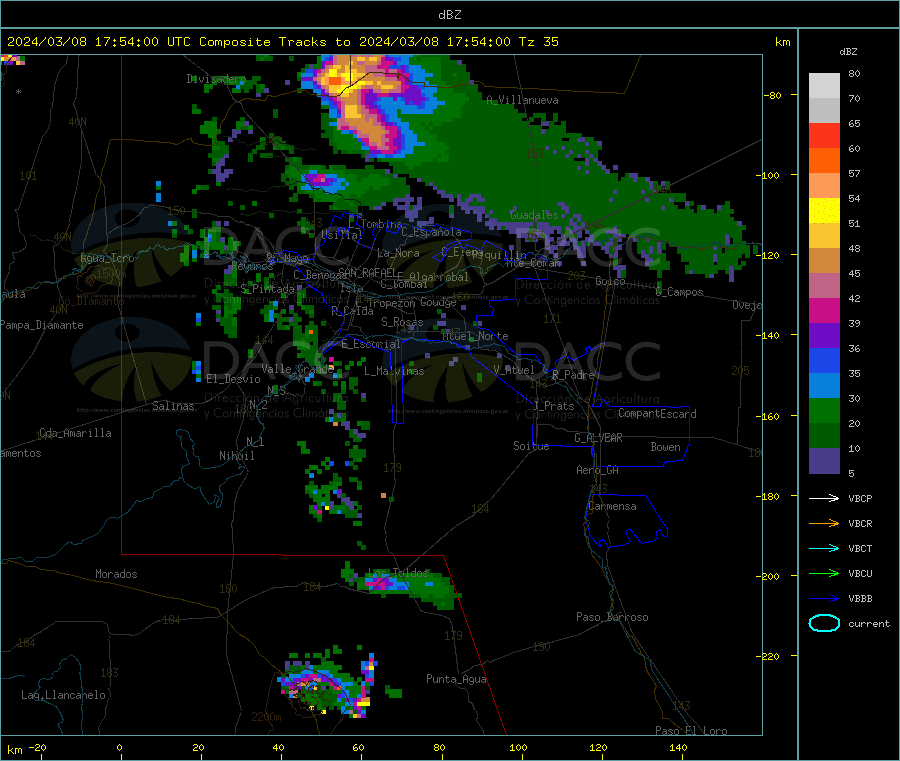This screenshot has height=761, width=900.
Task: Click the cyan 'current' ellipse icon
Action: click(x=824, y=623)
